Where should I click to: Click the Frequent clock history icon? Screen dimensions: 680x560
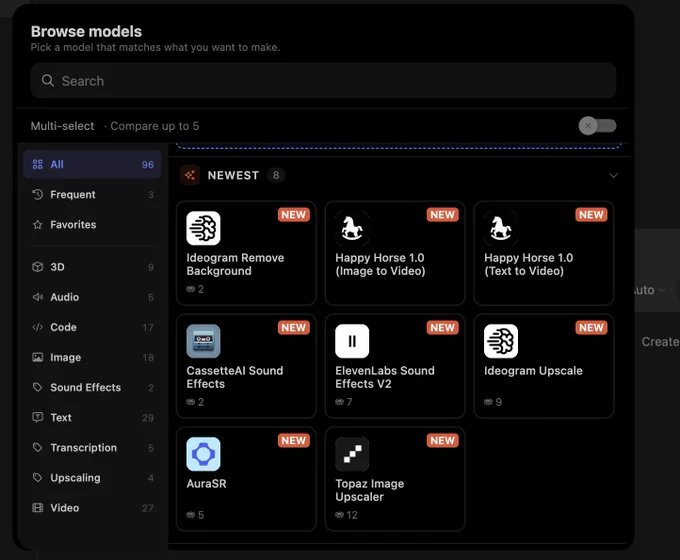tap(38, 194)
